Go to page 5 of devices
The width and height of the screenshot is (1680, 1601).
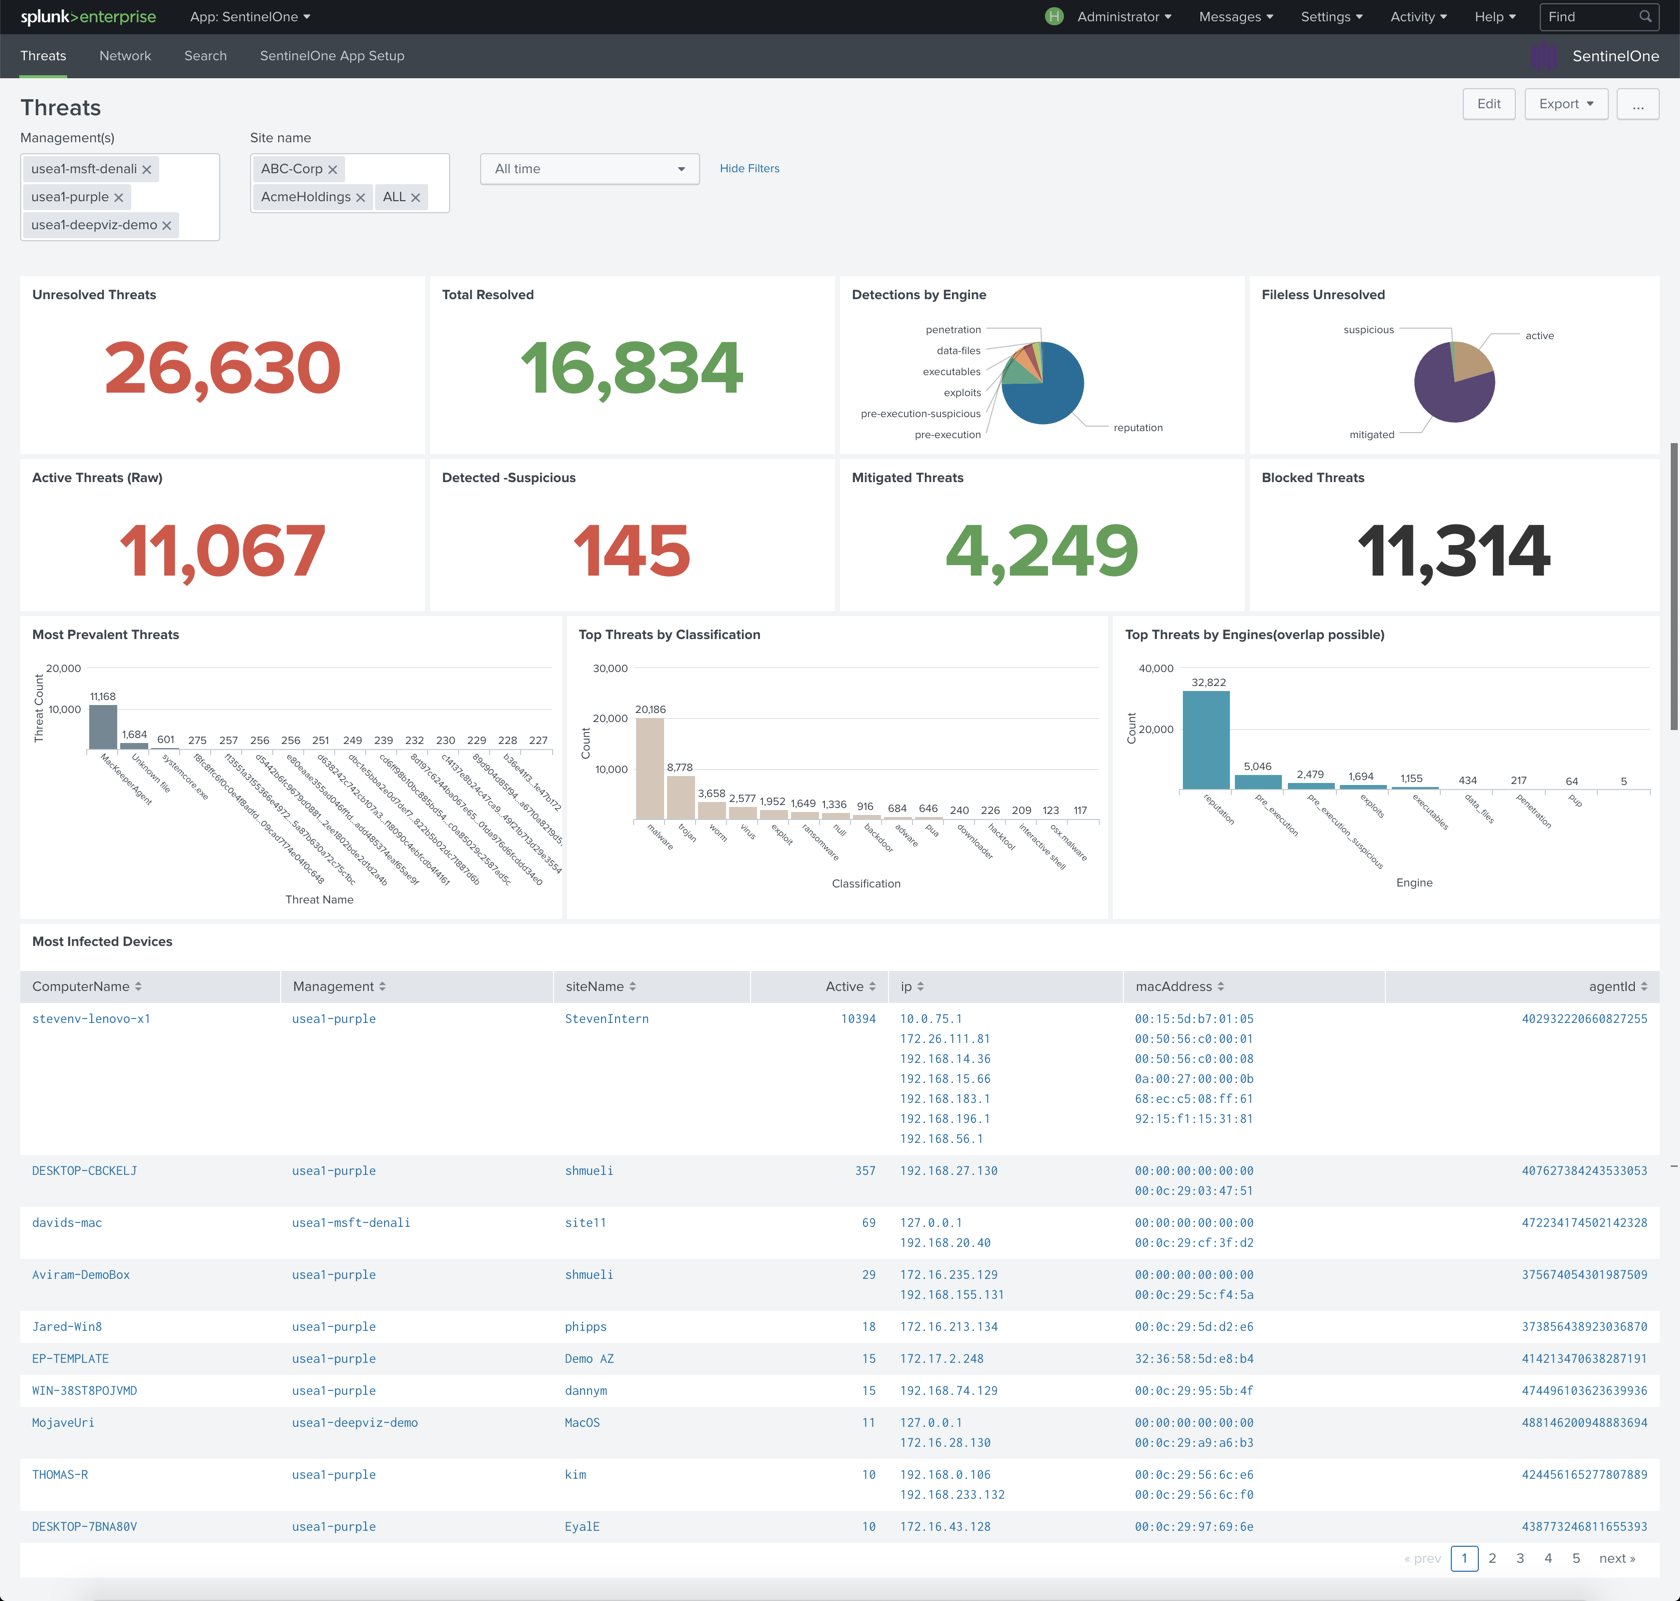pos(1576,1558)
